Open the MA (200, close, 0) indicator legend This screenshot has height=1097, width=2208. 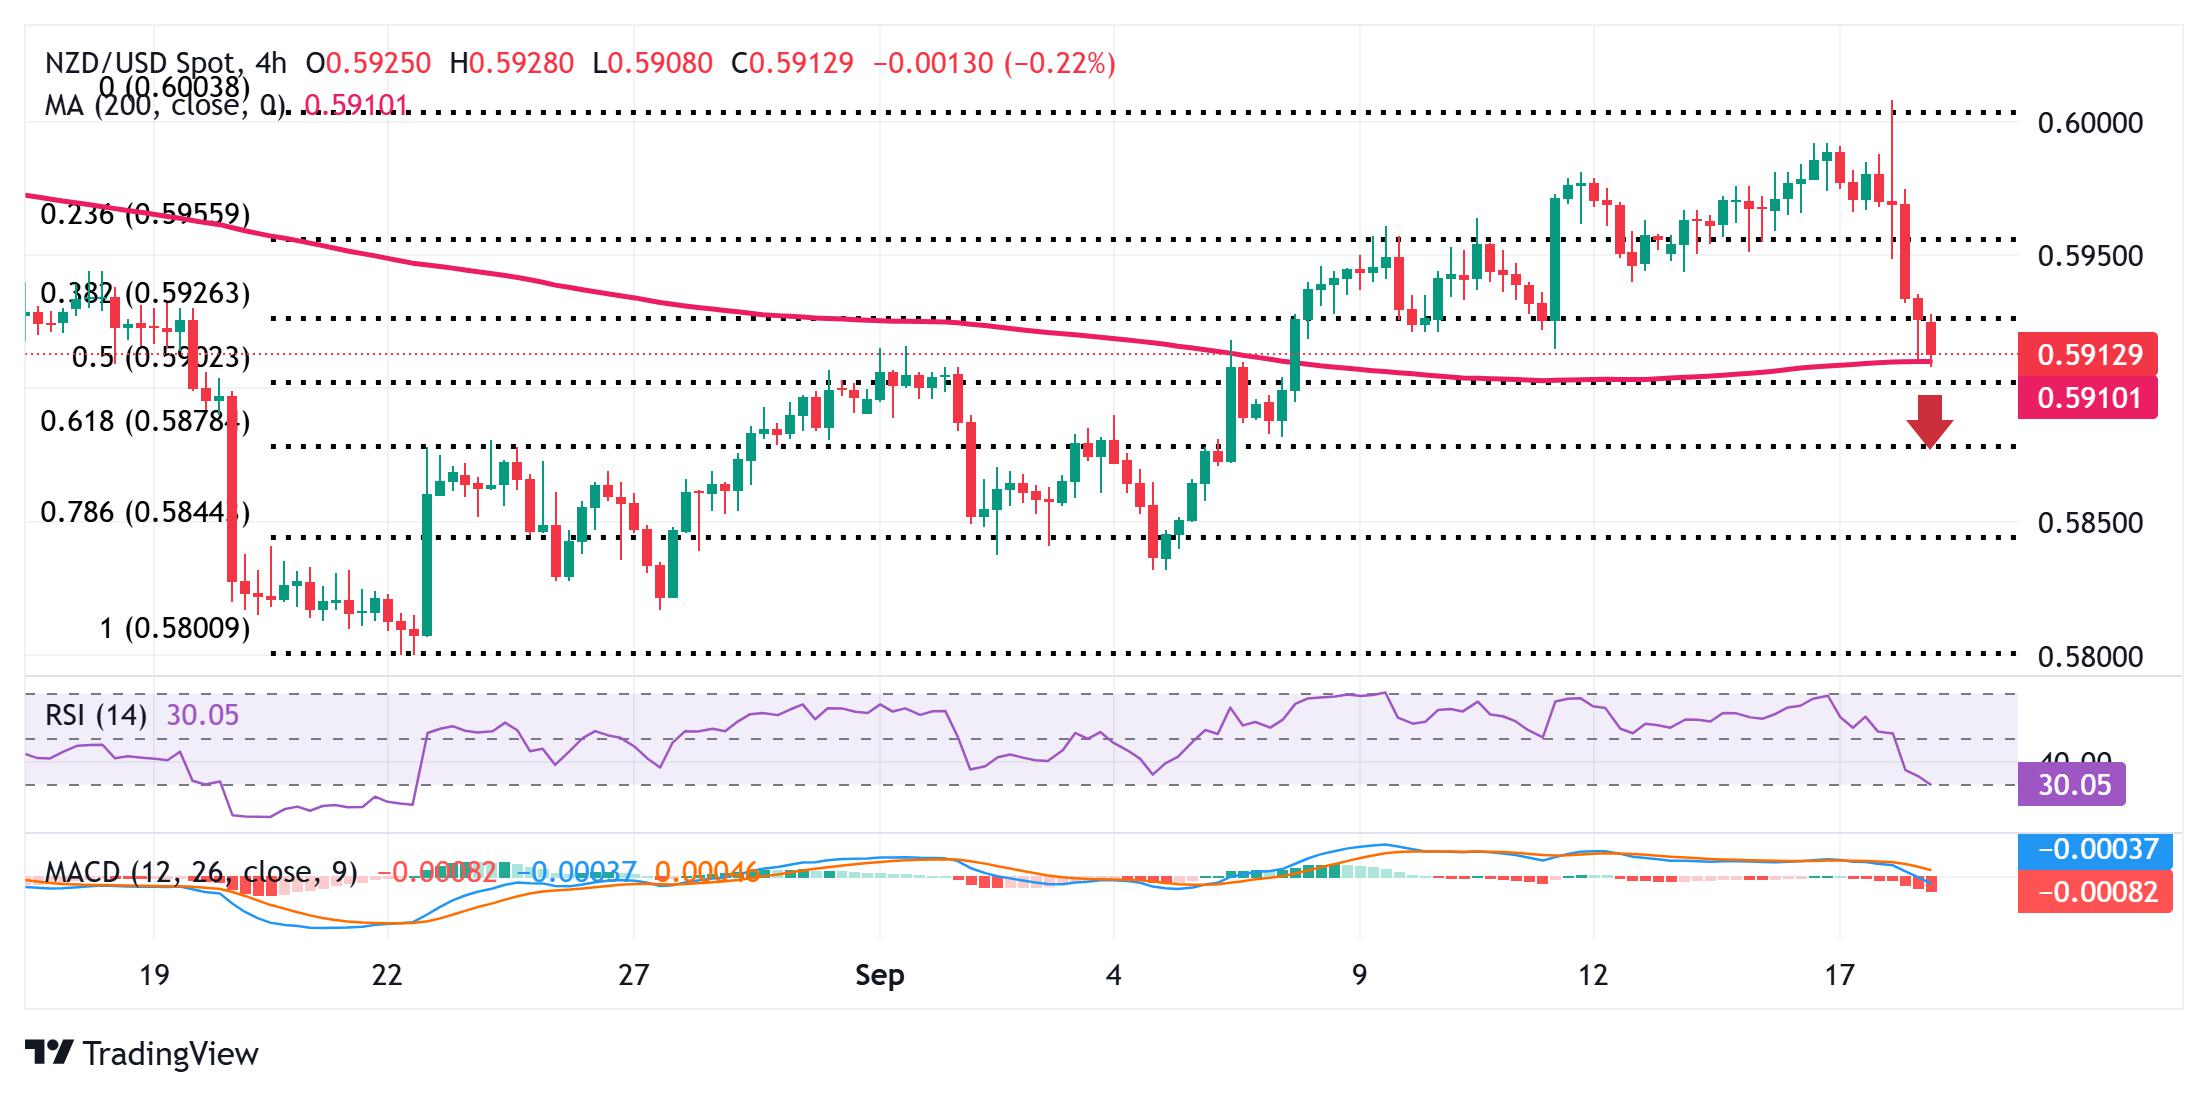pyautogui.click(x=165, y=105)
